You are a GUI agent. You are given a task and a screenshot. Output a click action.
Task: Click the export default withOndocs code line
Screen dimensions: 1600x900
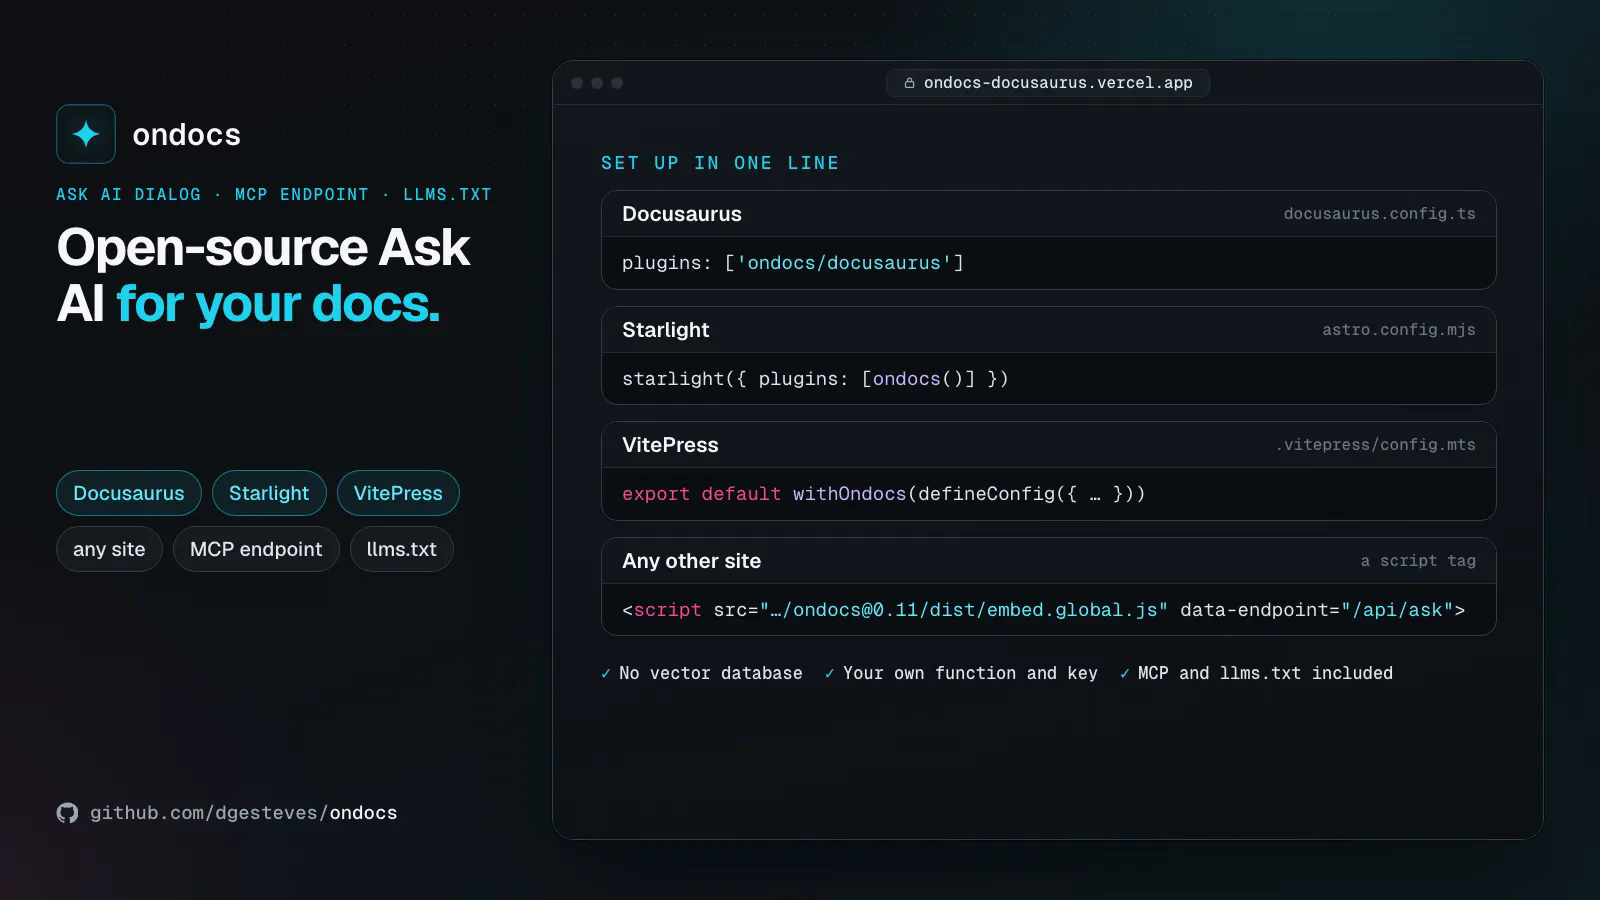pyautogui.click(x=884, y=494)
